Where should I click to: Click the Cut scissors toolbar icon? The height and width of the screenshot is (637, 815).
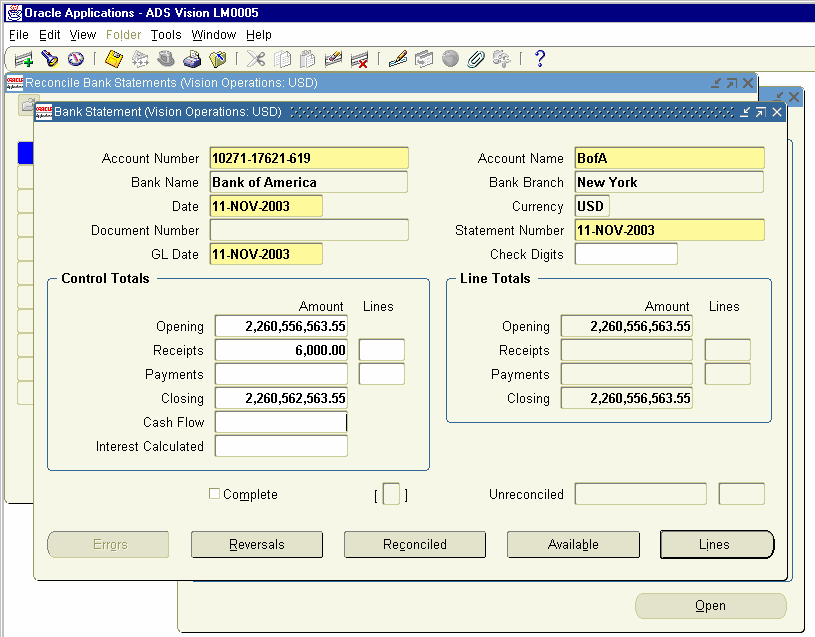[256, 59]
